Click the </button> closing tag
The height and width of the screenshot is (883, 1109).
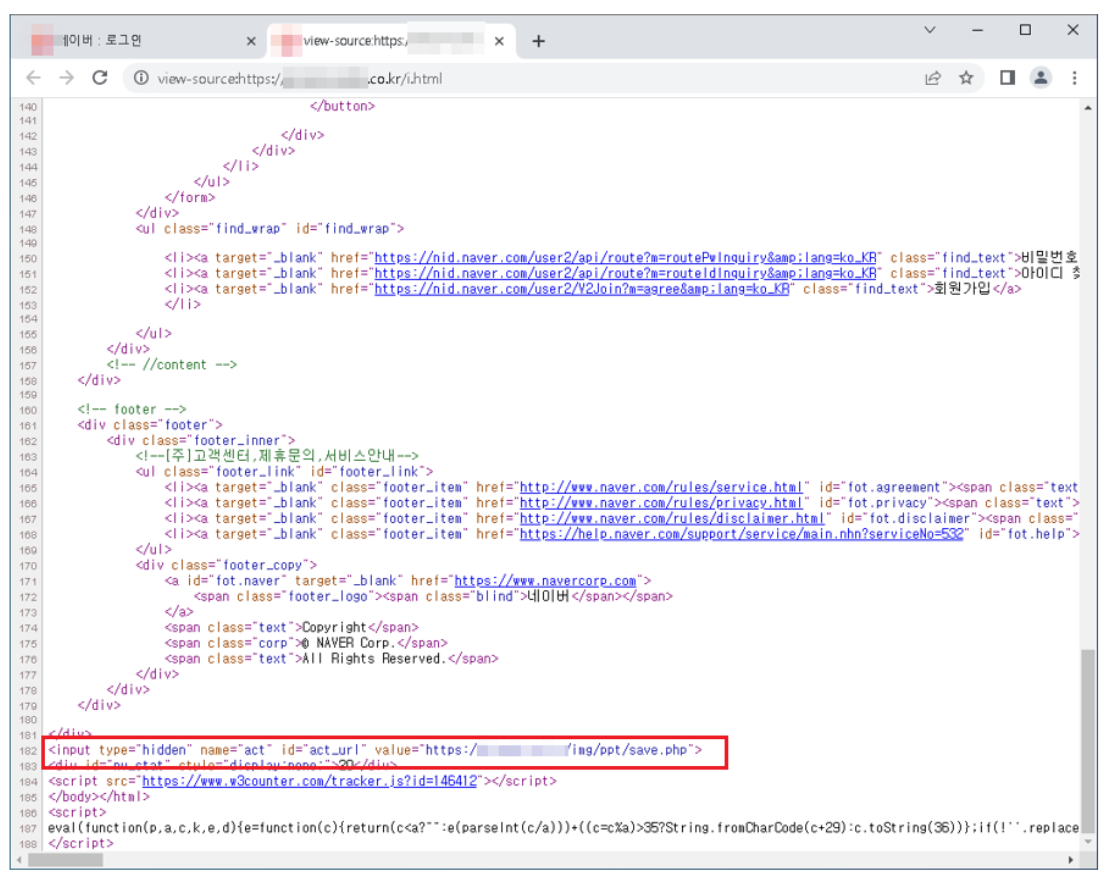pyautogui.click(x=342, y=106)
